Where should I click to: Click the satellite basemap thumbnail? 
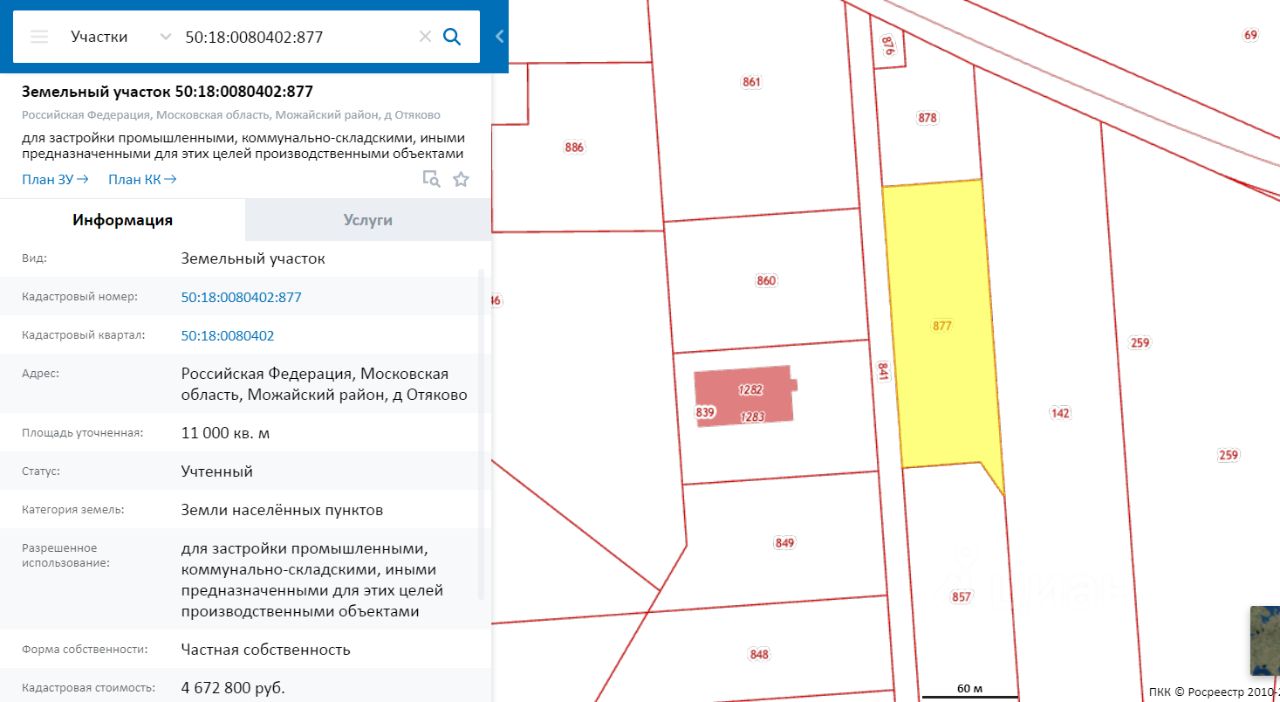pyautogui.click(x=1265, y=640)
